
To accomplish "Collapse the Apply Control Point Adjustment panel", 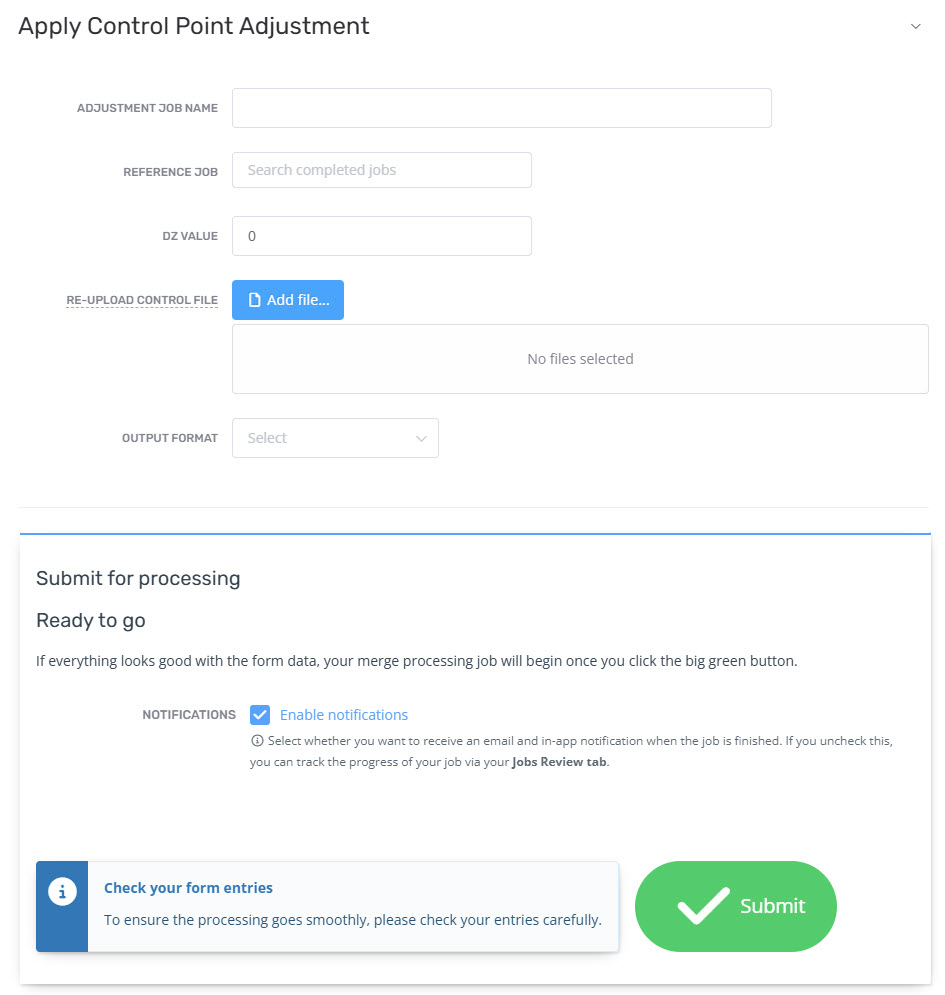I will click(x=916, y=26).
